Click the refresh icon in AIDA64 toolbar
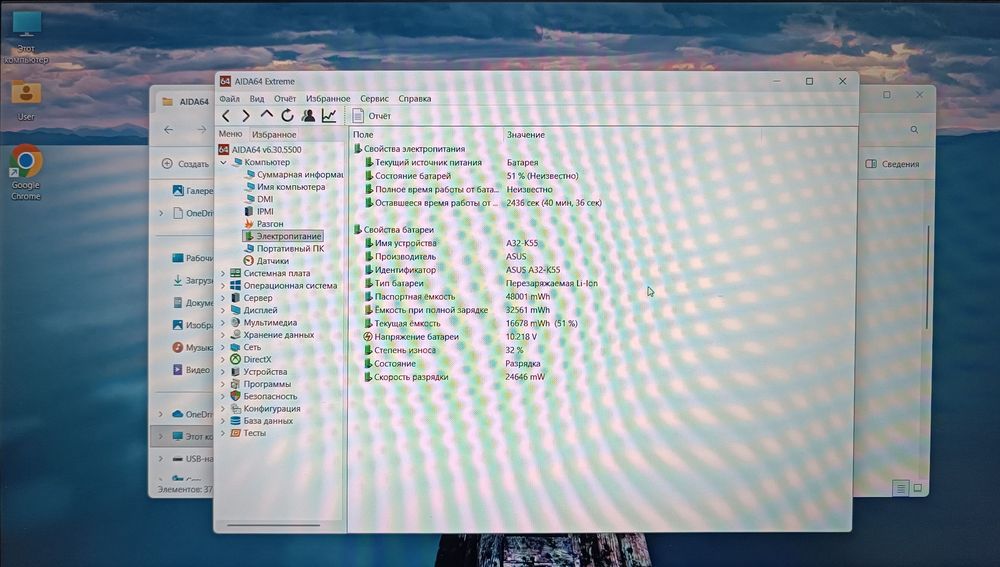The height and width of the screenshot is (567, 1000). click(x=287, y=115)
